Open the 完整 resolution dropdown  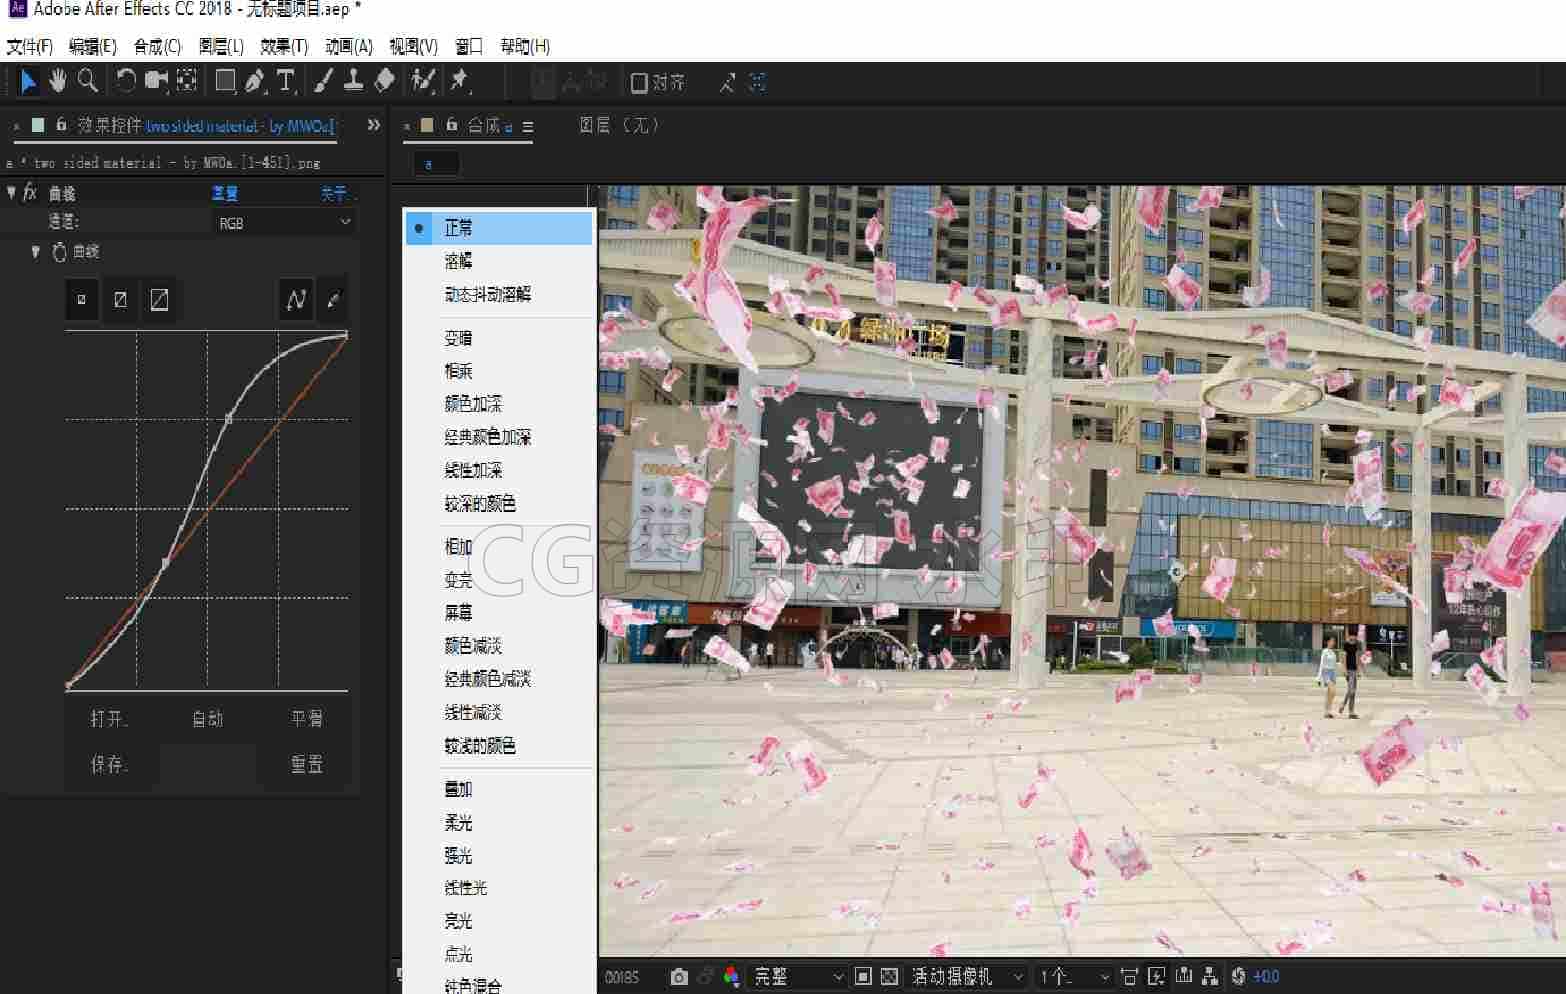[x=798, y=977]
